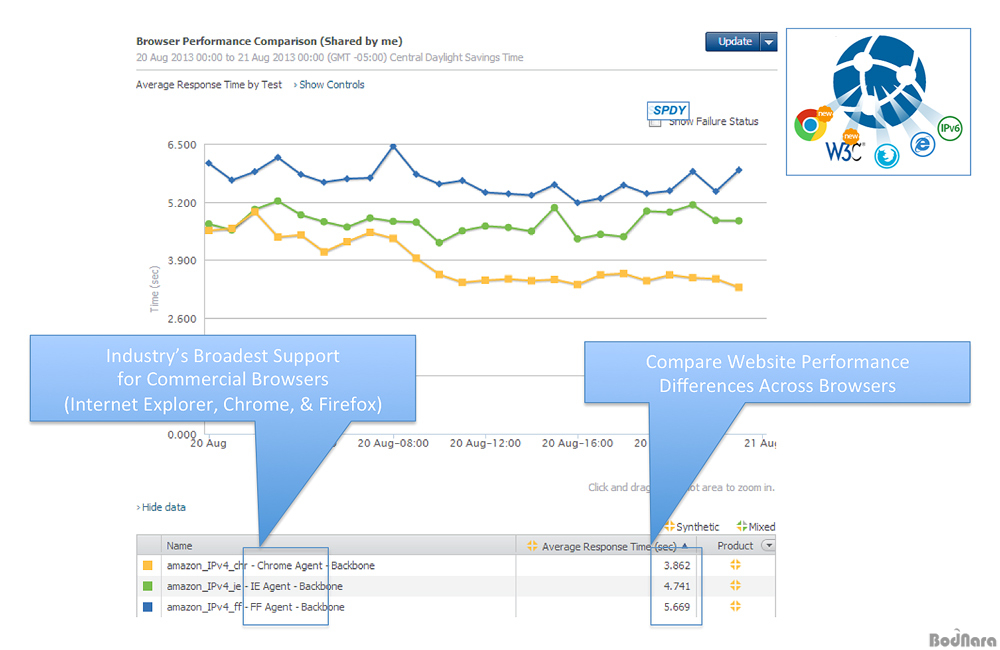Click the blue FF Agent color swatch
Viewport: 1000px width, 650px height.
[148, 607]
